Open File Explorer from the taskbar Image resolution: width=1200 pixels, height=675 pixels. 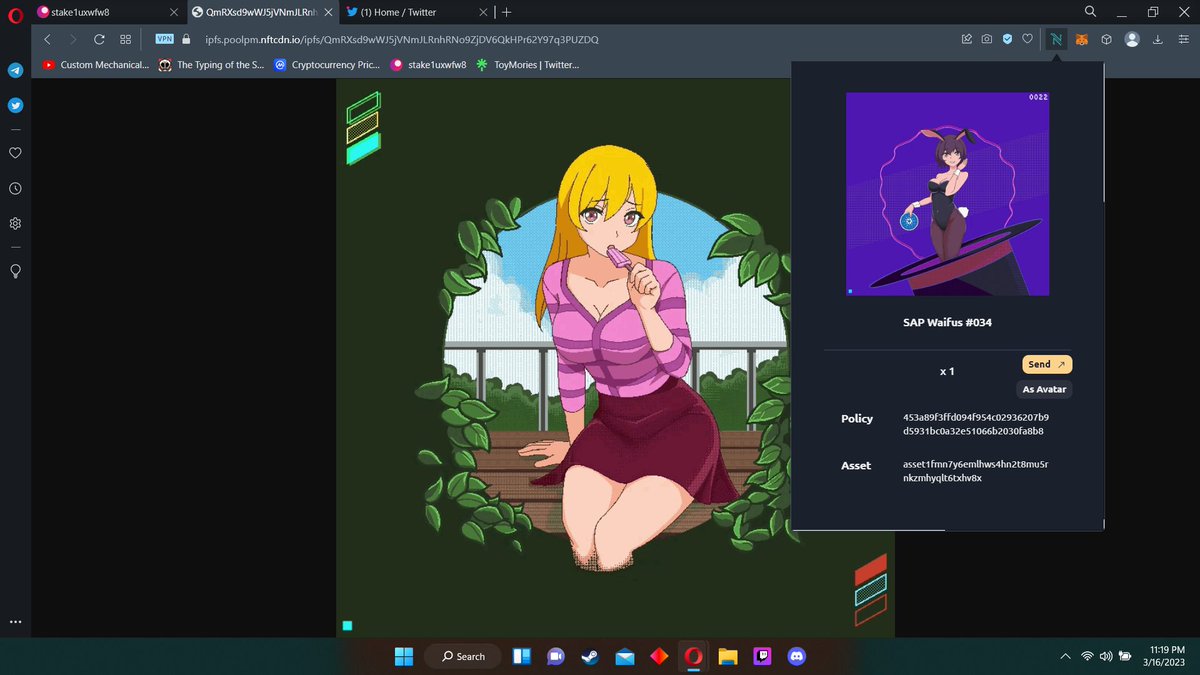(x=728, y=656)
